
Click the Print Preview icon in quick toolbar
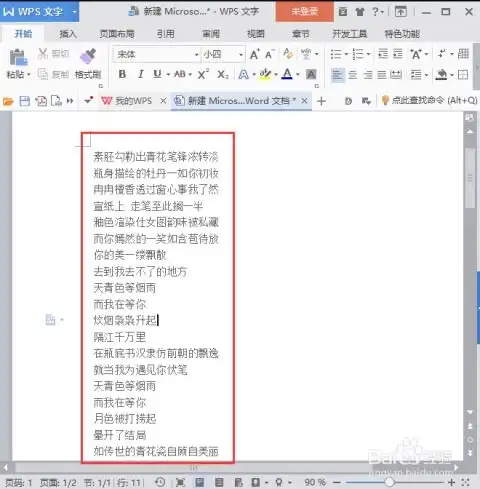point(56,101)
